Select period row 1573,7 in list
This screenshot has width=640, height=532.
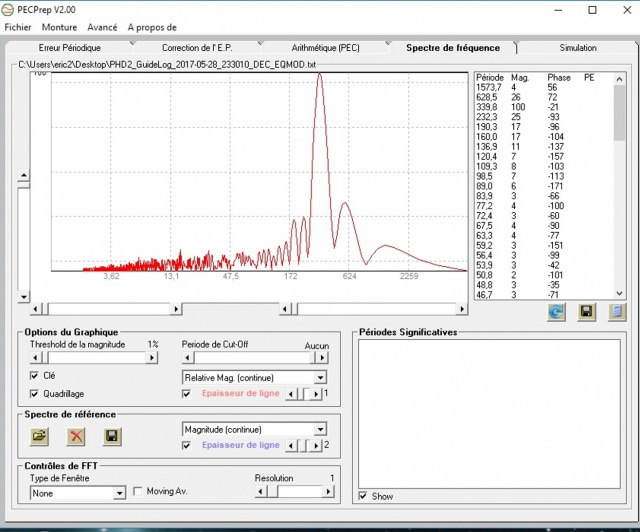[x=544, y=87]
